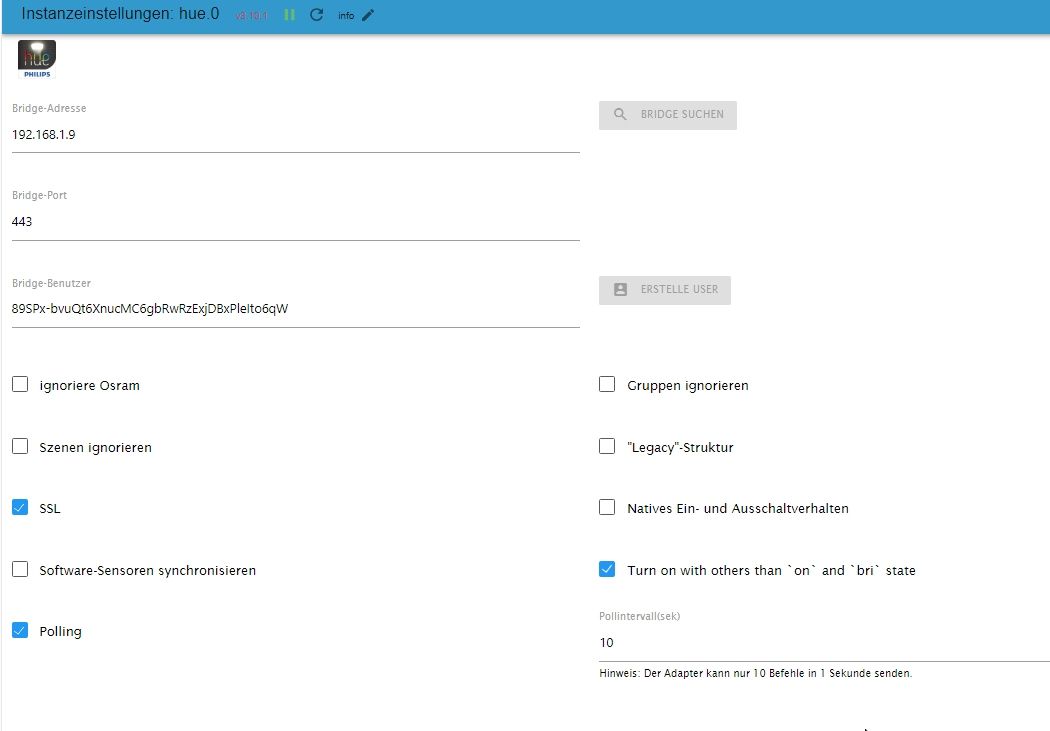Enable Natives Ein- und Ausschaltverhalten checkbox
Image resolution: width=1050 pixels, height=731 pixels.
pos(607,507)
